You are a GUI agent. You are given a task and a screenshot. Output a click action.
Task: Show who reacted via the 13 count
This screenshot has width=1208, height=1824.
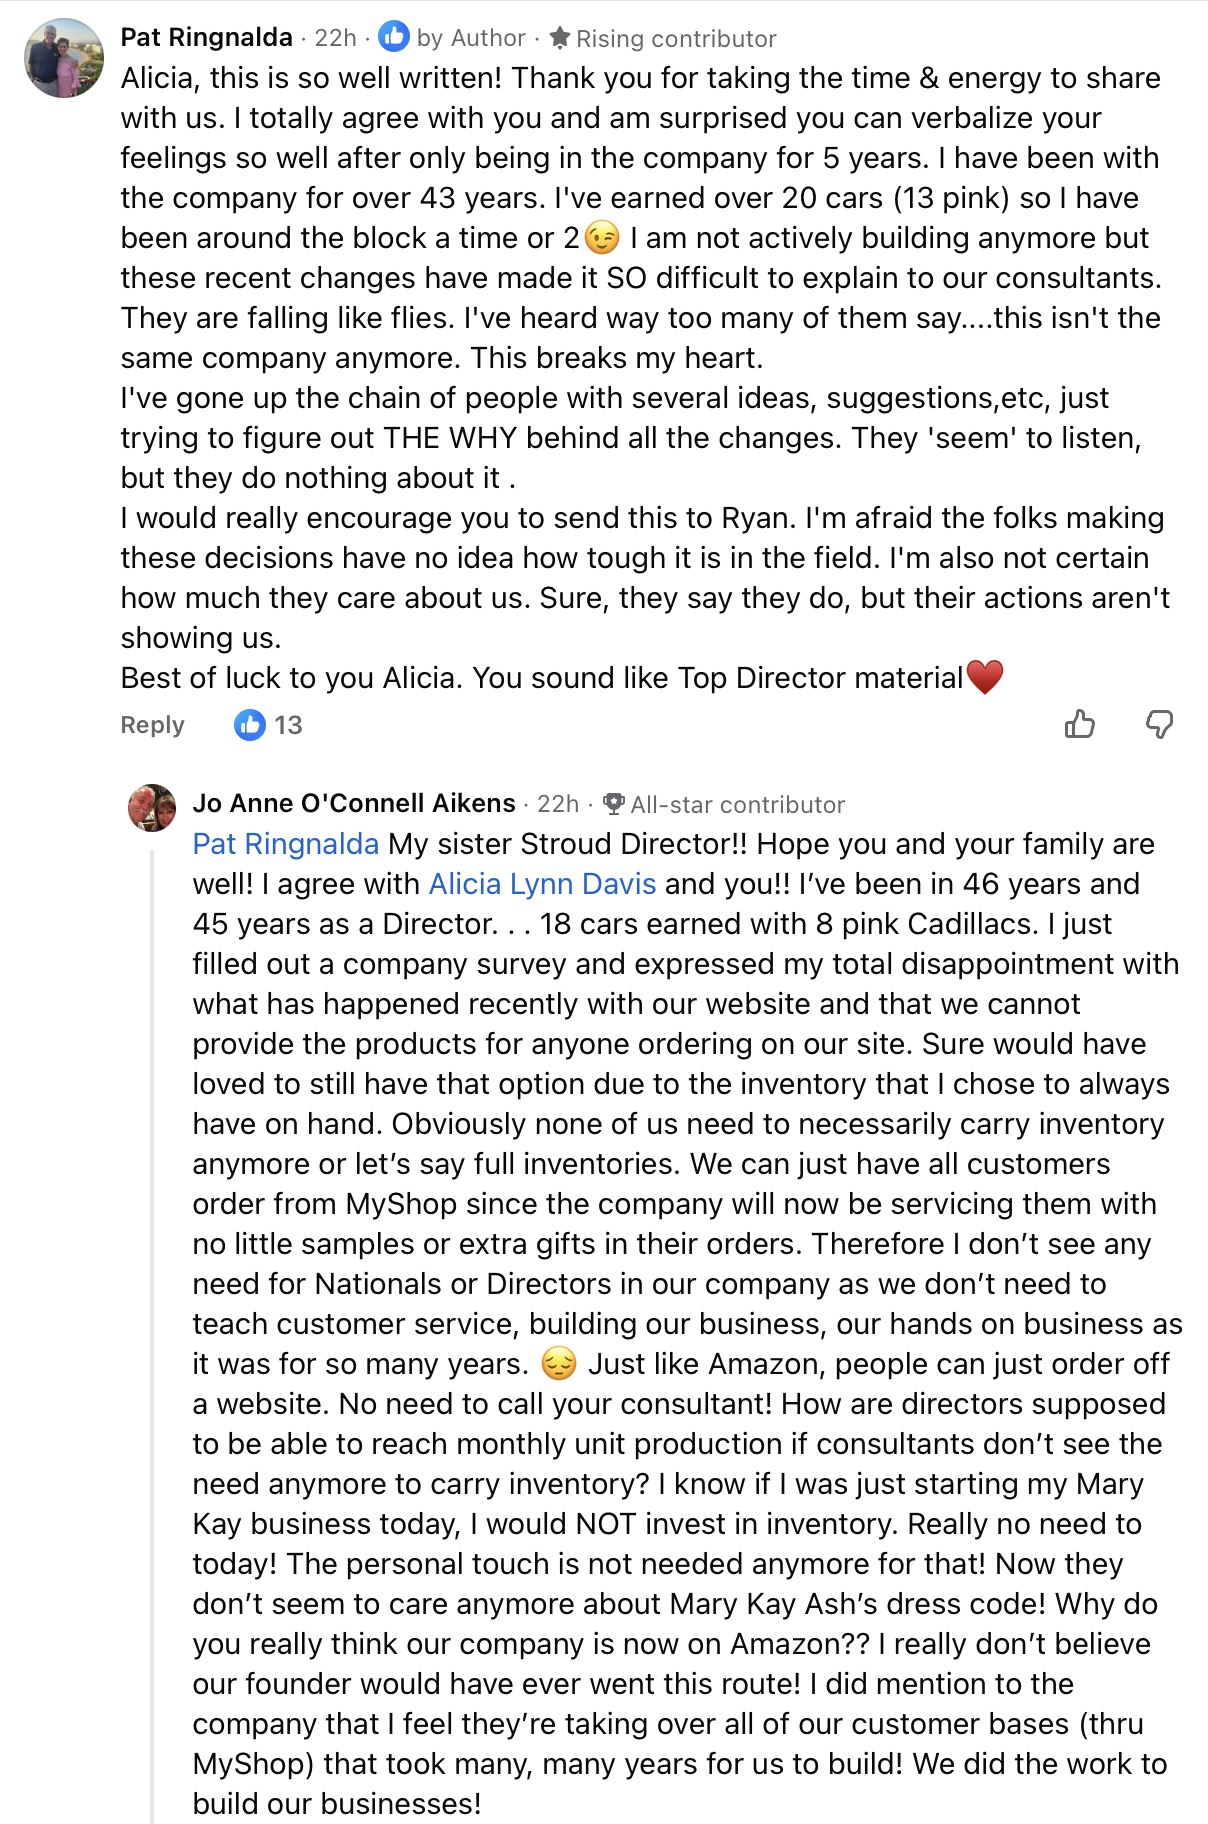click(x=288, y=724)
